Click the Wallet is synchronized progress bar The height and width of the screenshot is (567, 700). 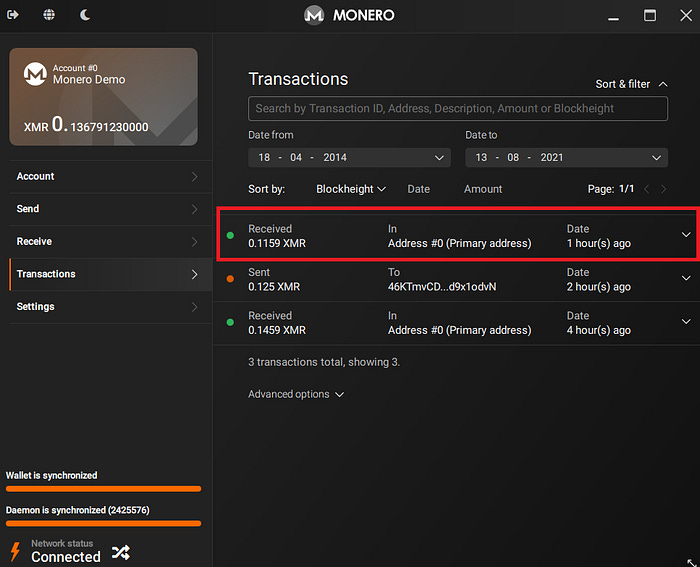pyautogui.click(x=104, y=489)
